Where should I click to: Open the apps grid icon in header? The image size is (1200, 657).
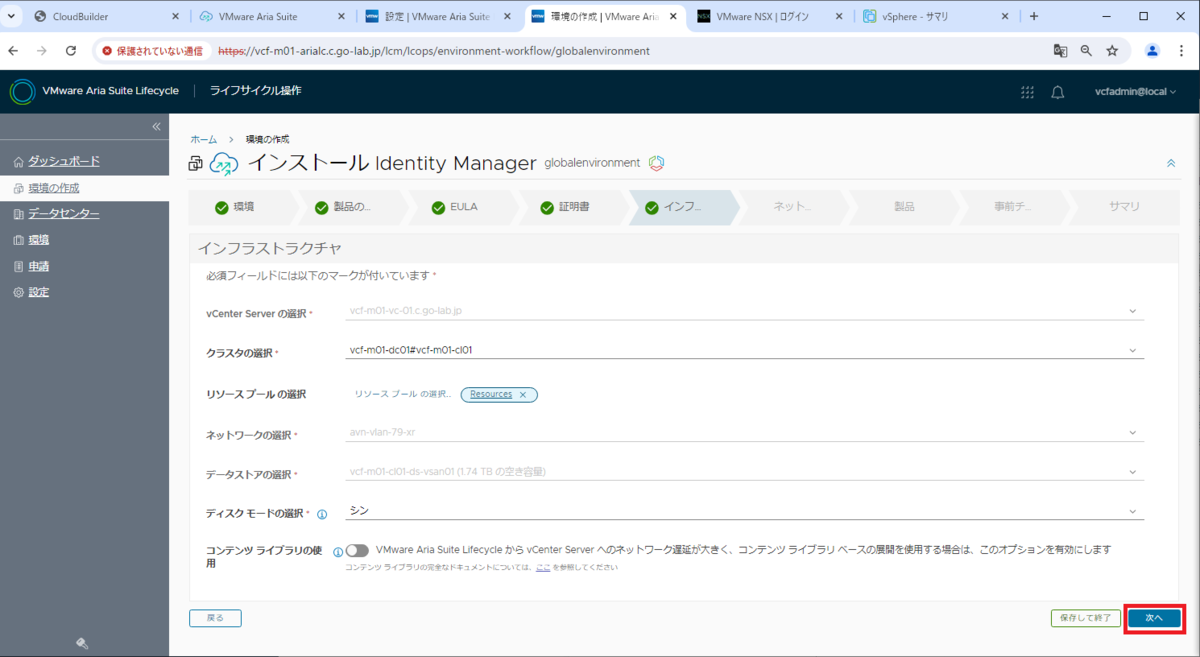(1027, 92)
